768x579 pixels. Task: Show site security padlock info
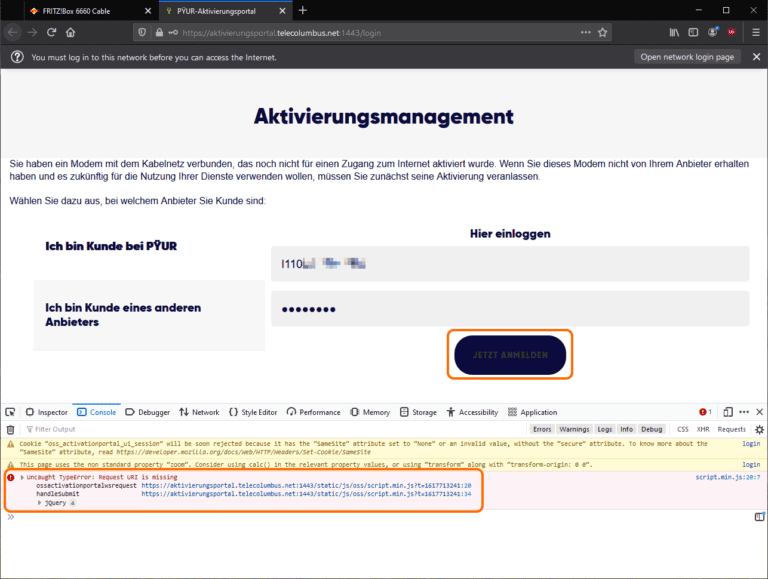pyautogui.click(x=159, y=32)
